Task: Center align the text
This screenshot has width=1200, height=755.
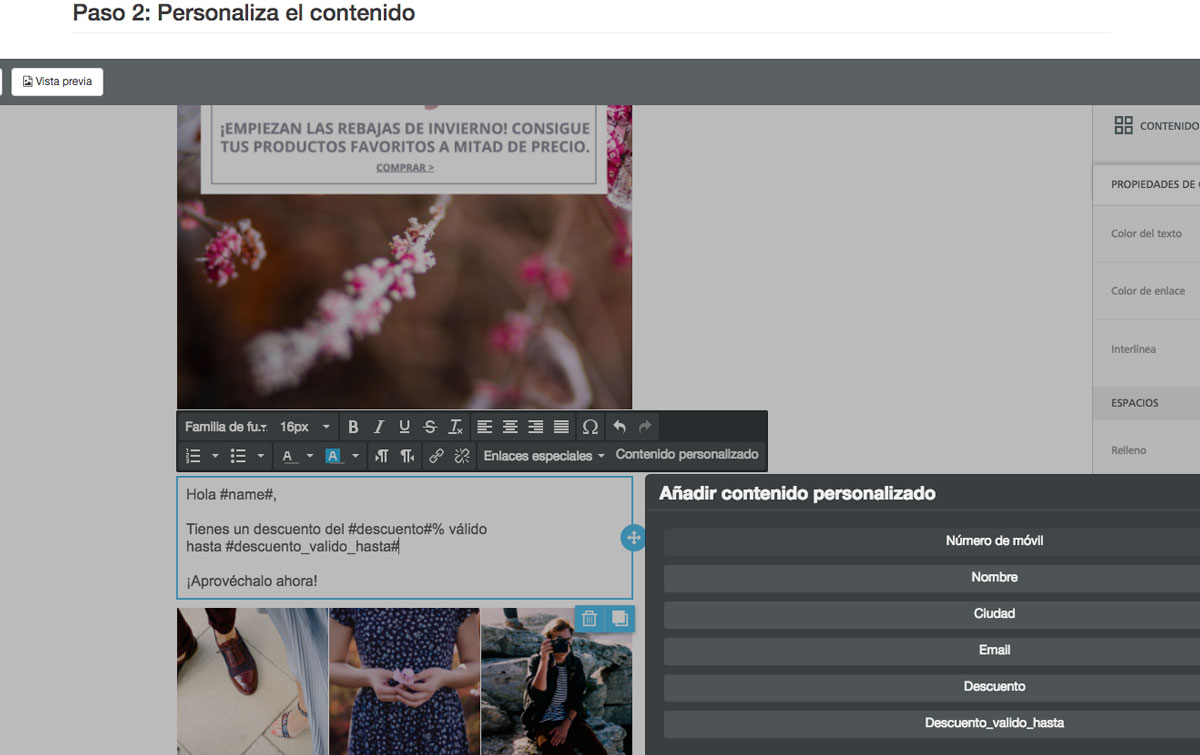Action: pos(510,427)
